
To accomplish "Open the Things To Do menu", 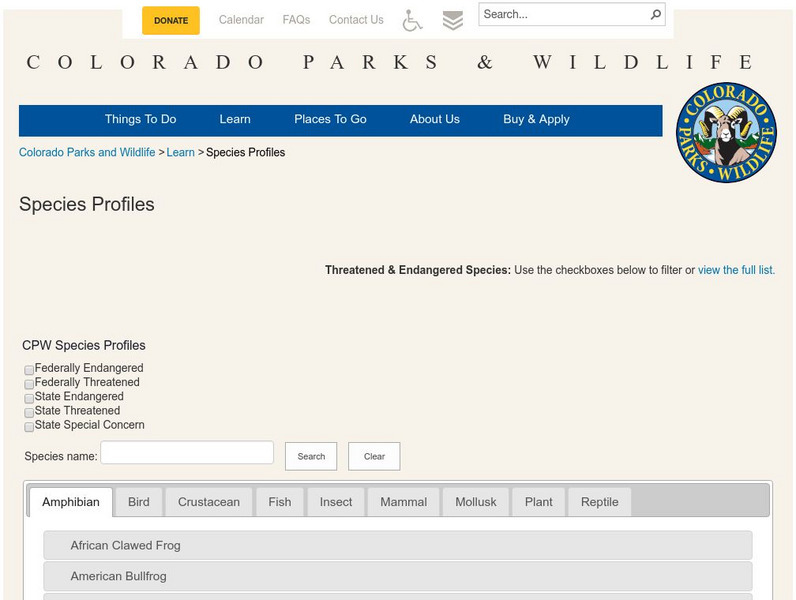I will point(141,119).
